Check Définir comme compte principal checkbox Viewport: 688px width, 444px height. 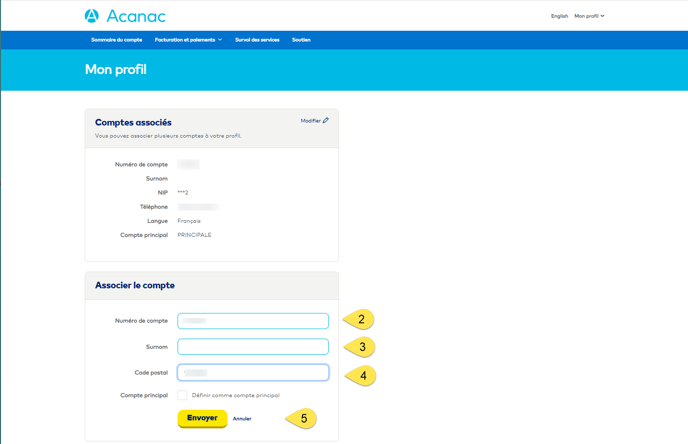coord(182,395)
